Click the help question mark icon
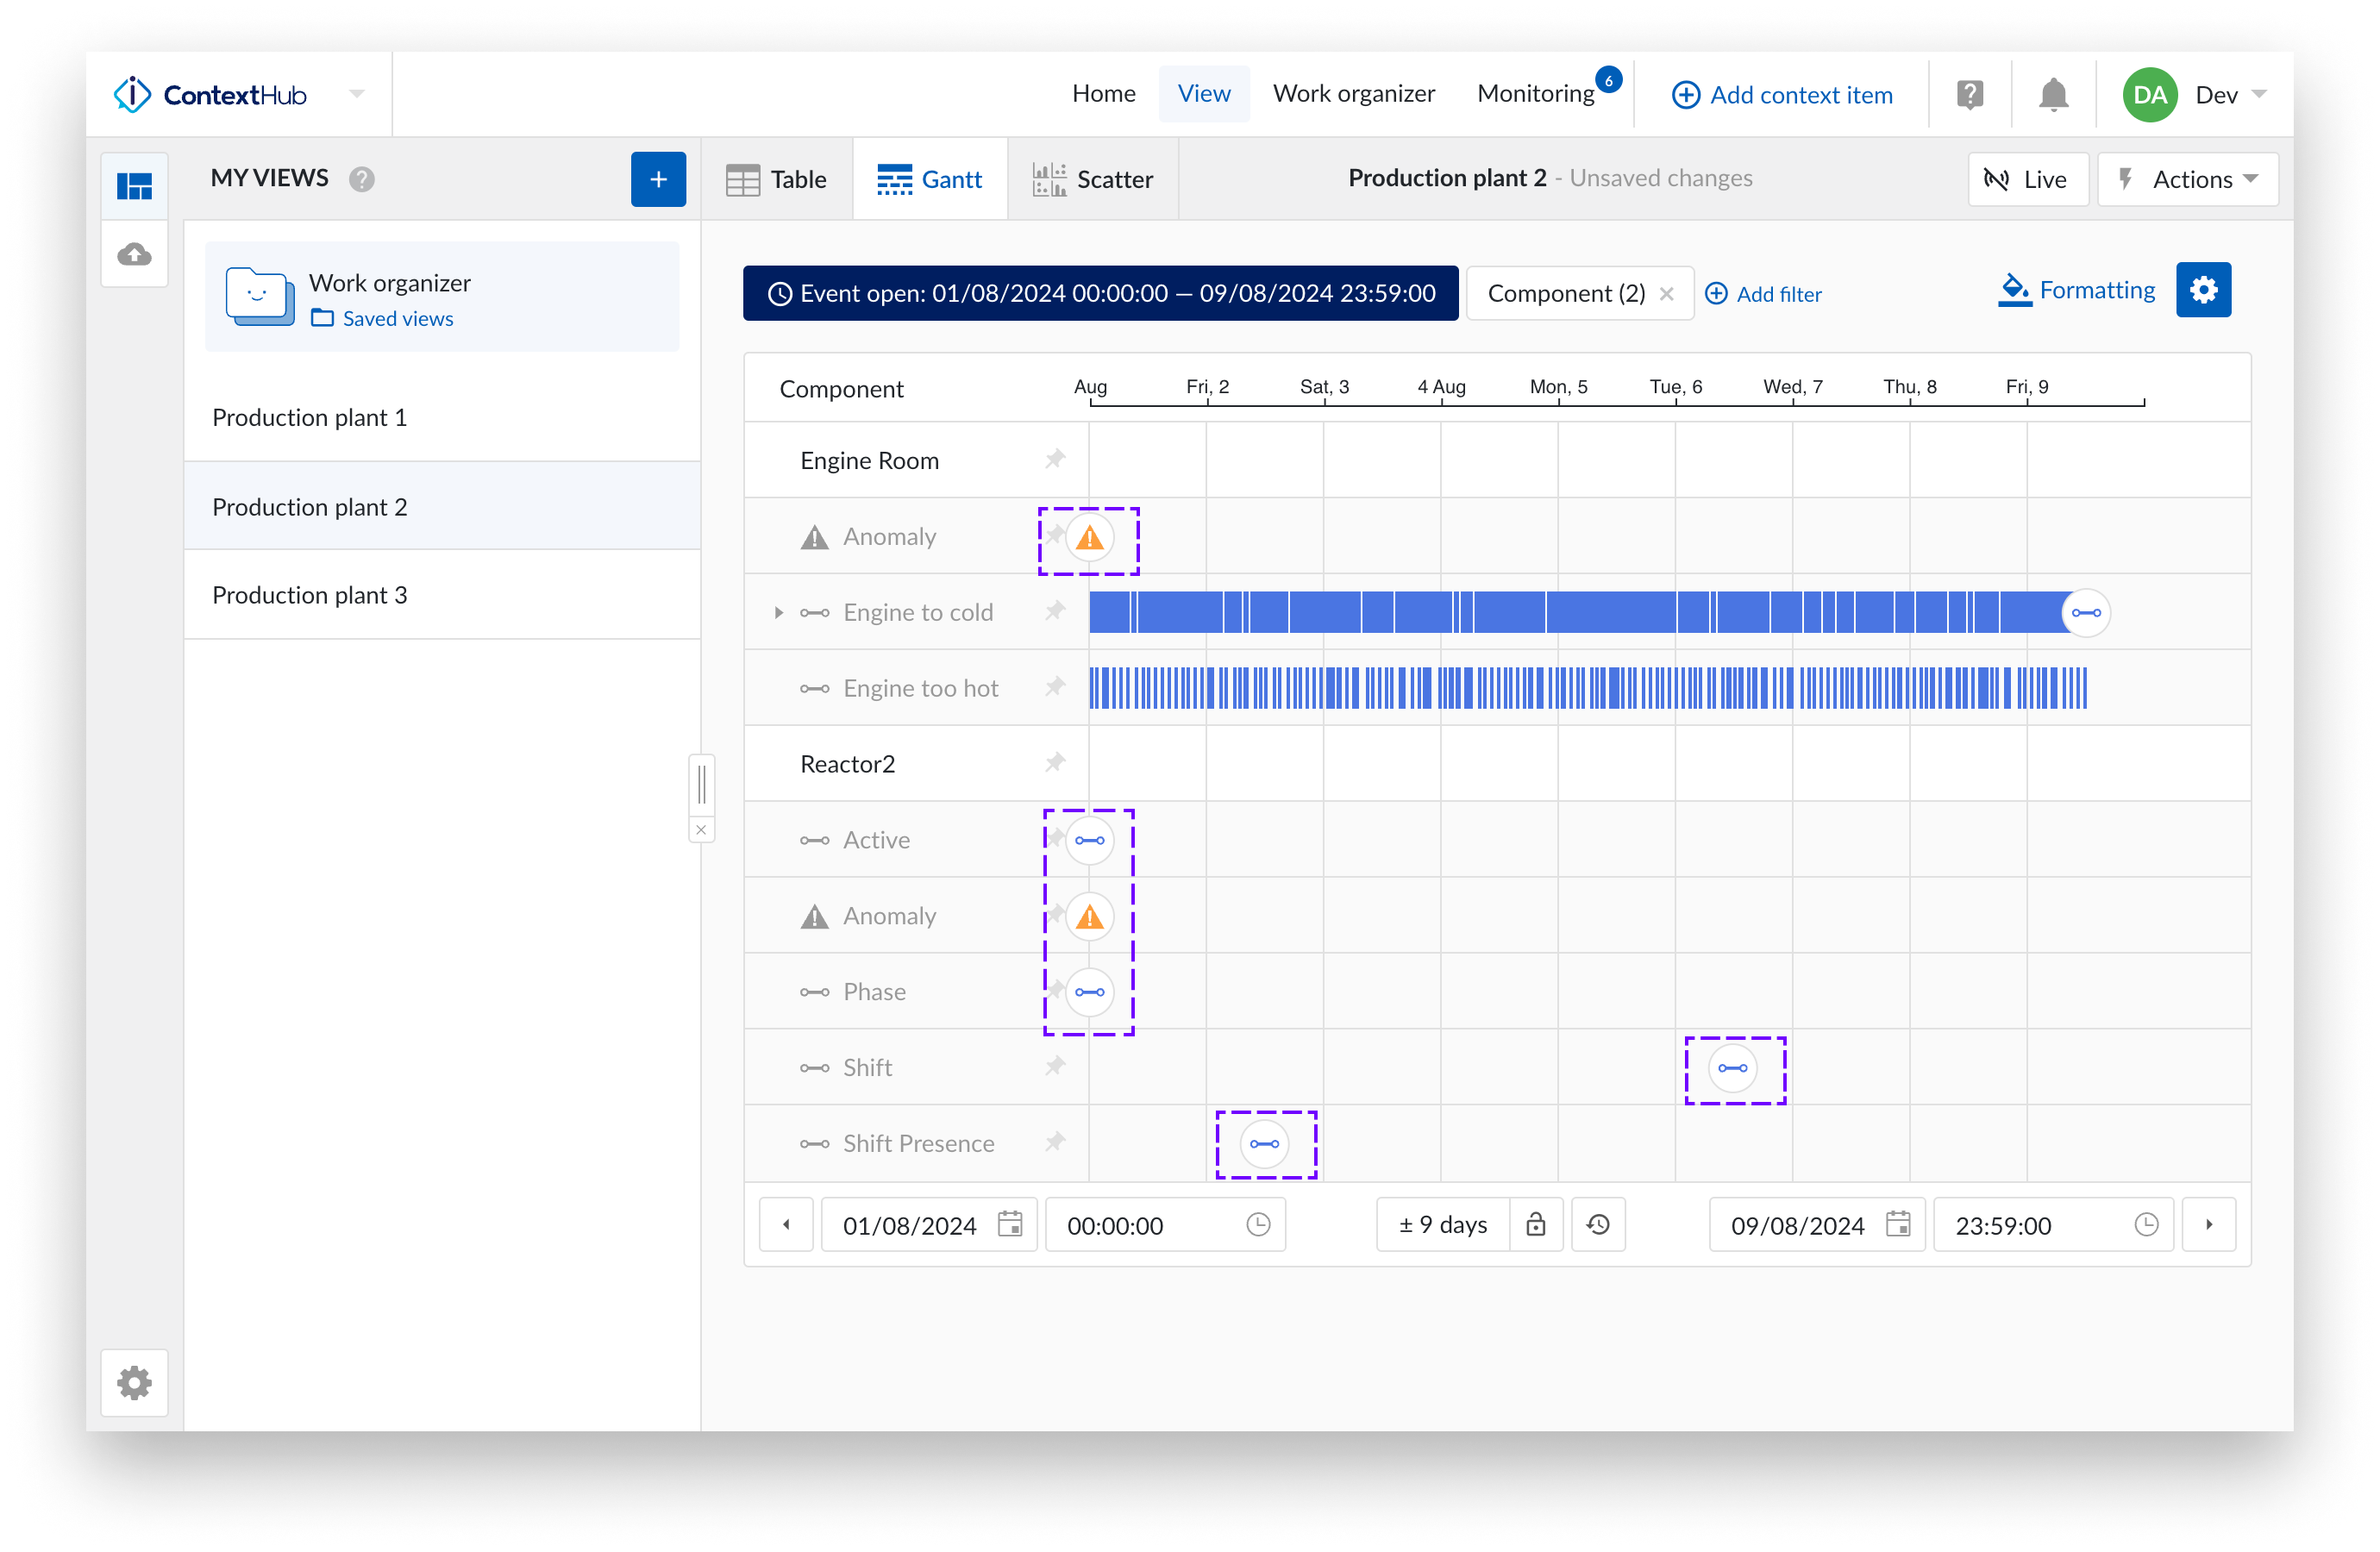Screen dimensions: 2380x1552 (x=1969, y=95)
